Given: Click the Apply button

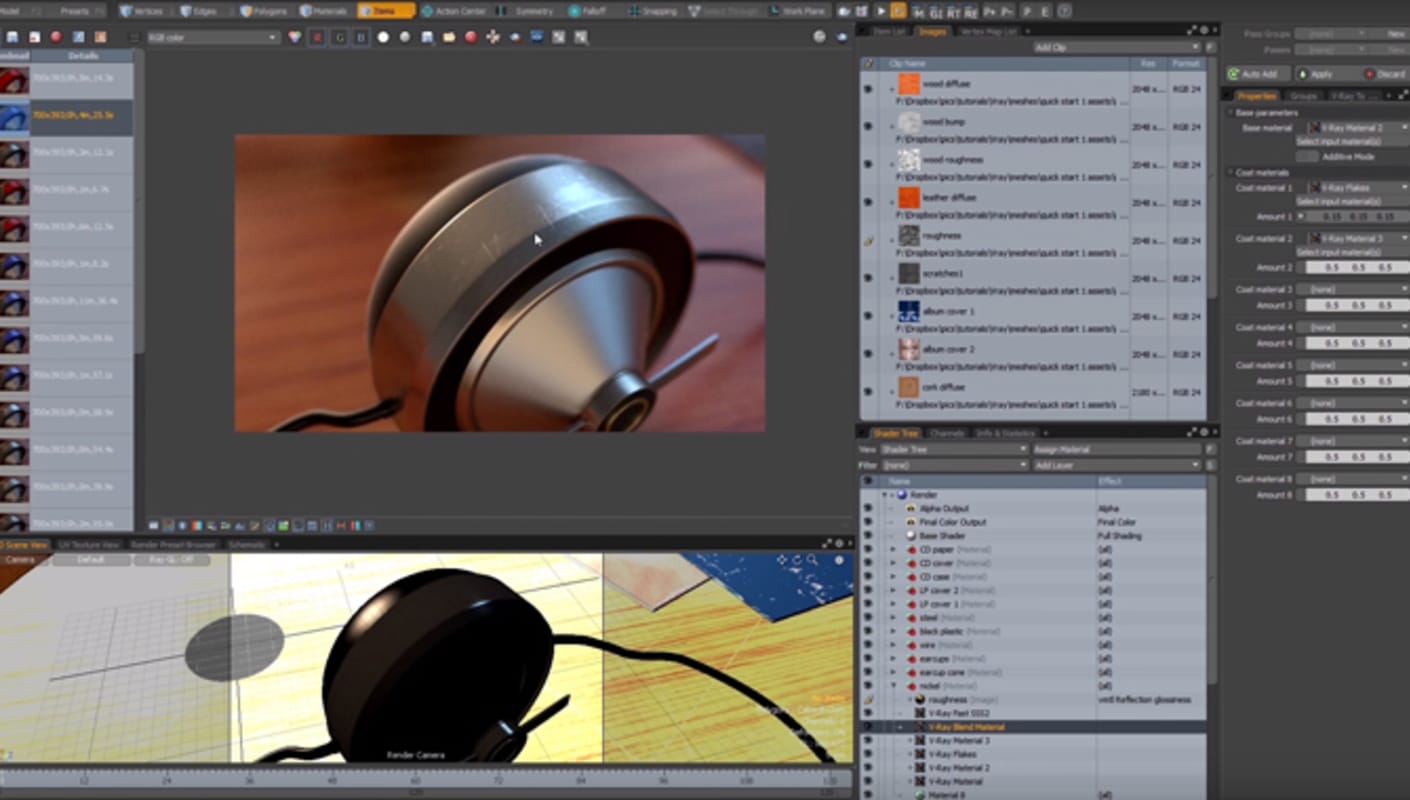Looking at the screenshot, I should coord(1321,74).
